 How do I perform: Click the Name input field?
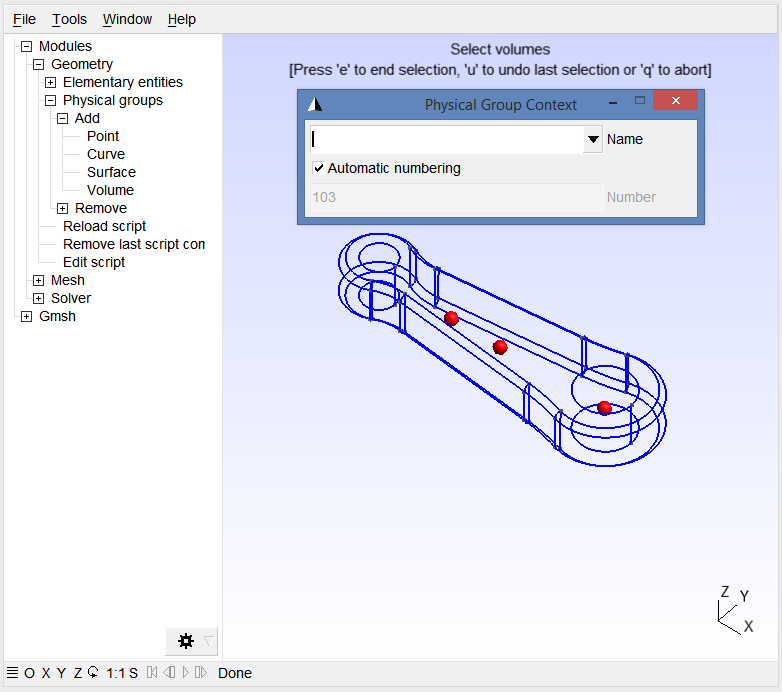coord(446,139)
